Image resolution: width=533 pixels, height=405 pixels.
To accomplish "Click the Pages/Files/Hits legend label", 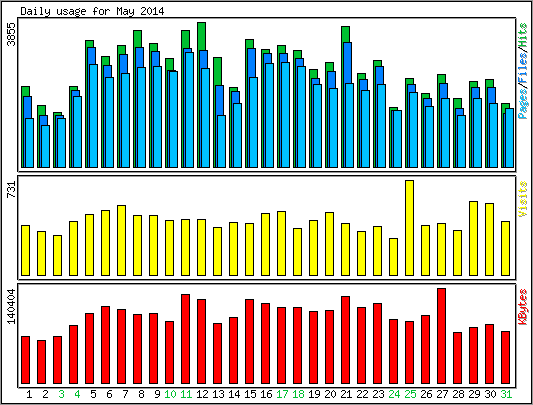I will pyautogui.click(x=523, y=71).
